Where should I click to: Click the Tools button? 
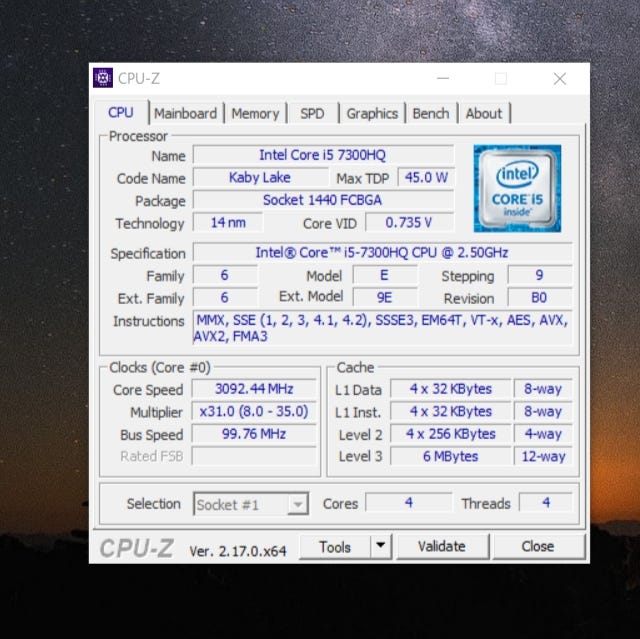(335, 546)
